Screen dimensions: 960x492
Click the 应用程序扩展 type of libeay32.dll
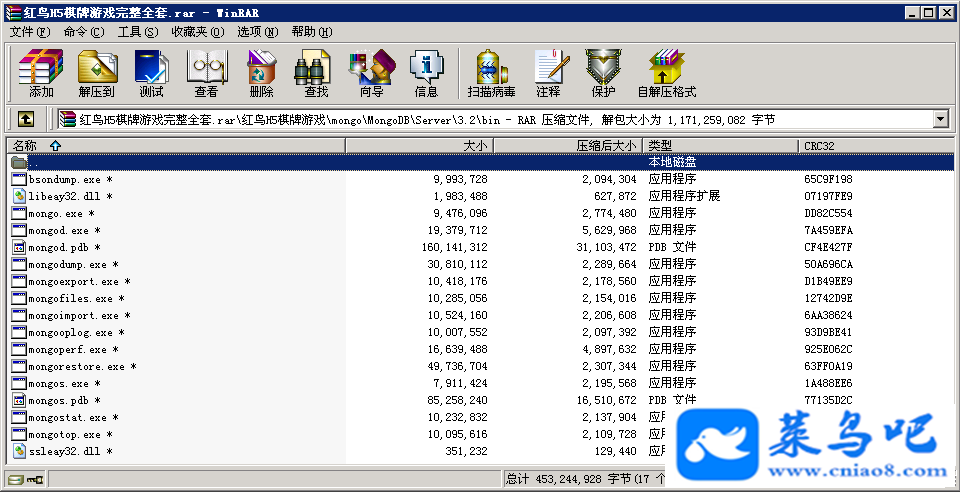pos(684,196)
